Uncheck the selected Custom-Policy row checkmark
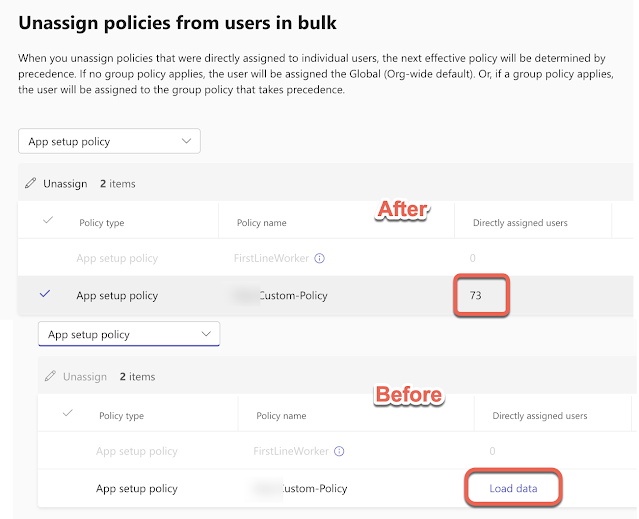639x519 pixels. [x=45, y=295]
